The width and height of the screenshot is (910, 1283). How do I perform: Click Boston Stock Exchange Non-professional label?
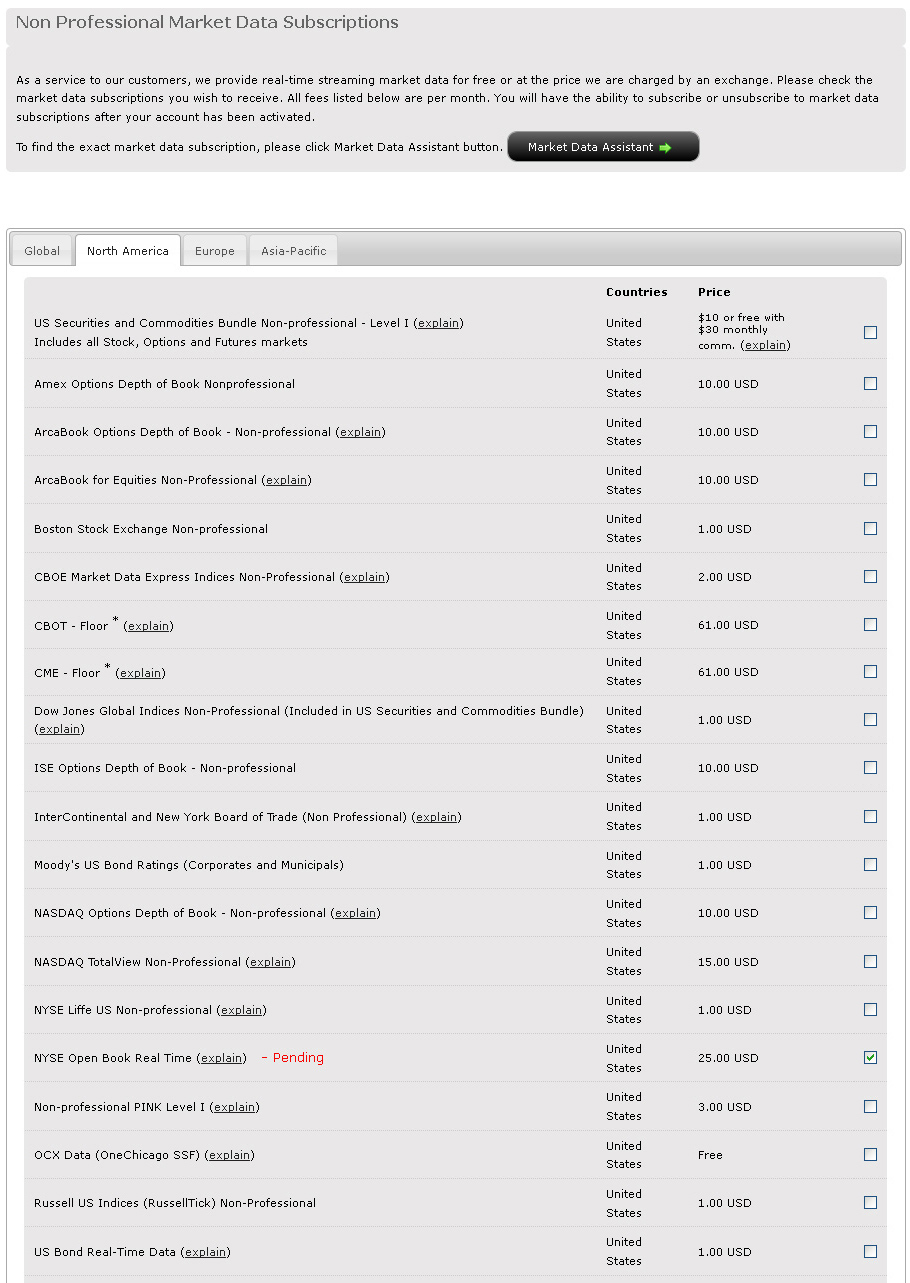[x=151, y=529]
